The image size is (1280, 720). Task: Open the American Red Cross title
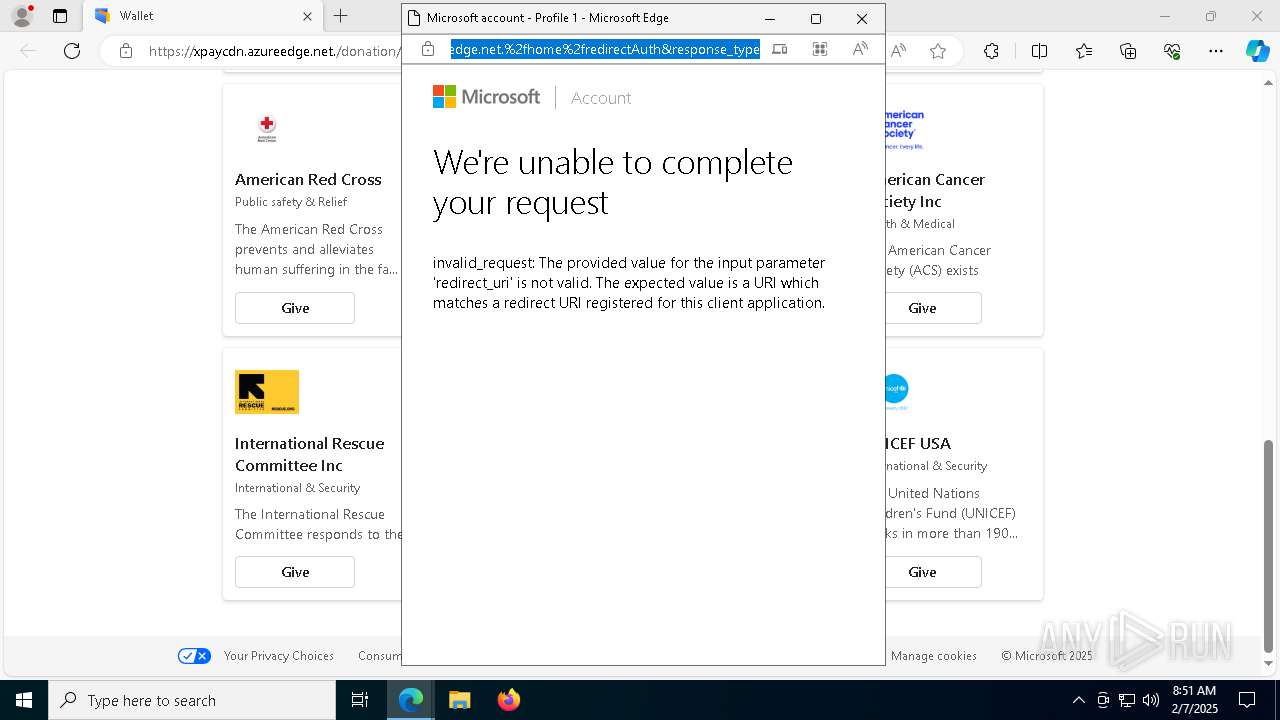308,180
